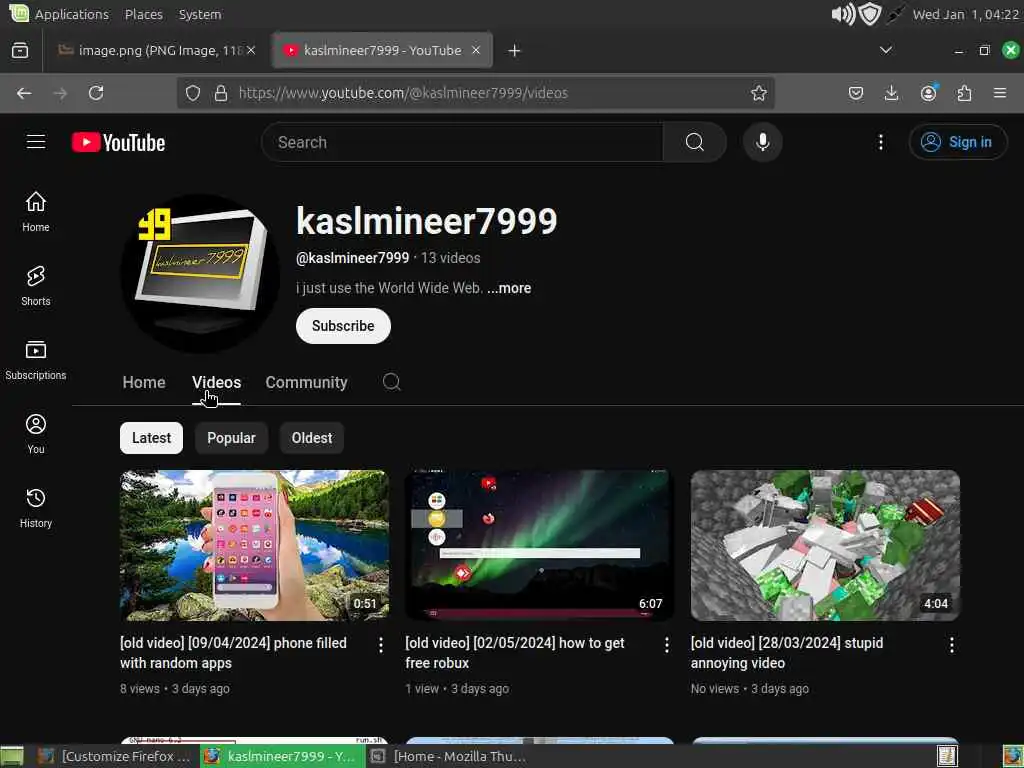Click the search magnifier button
The width and height of the screenshot is (1024, 768).
695,142
